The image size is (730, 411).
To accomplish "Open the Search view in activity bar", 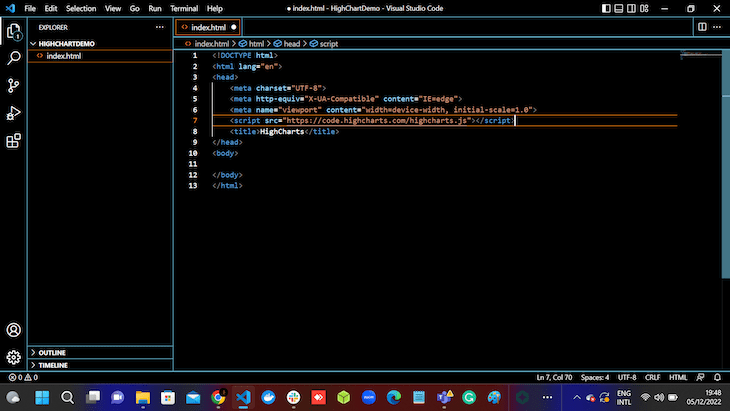I will [x=14, y=58].
